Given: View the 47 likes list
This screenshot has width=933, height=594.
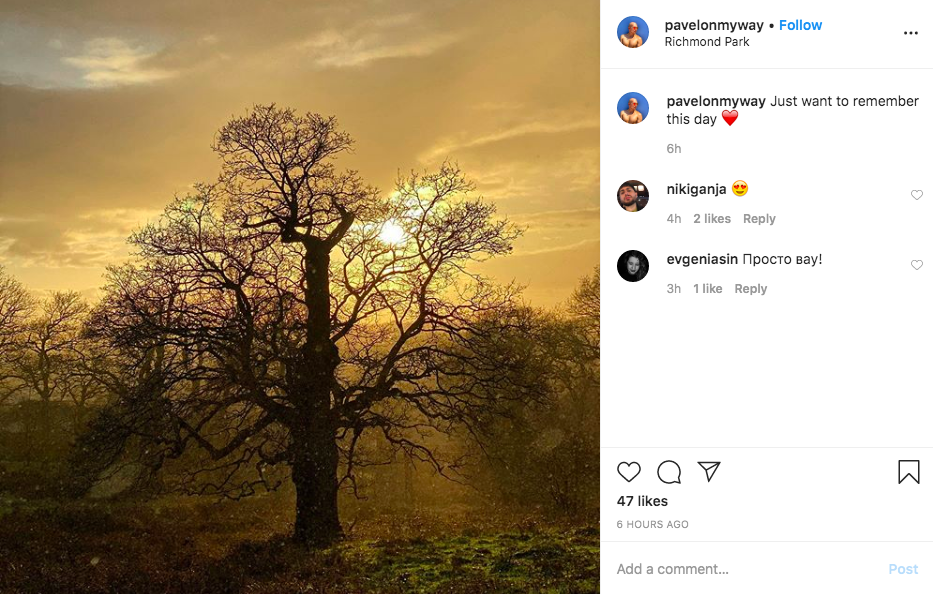Looking at the screenshot, I should [x=642, y=501].
